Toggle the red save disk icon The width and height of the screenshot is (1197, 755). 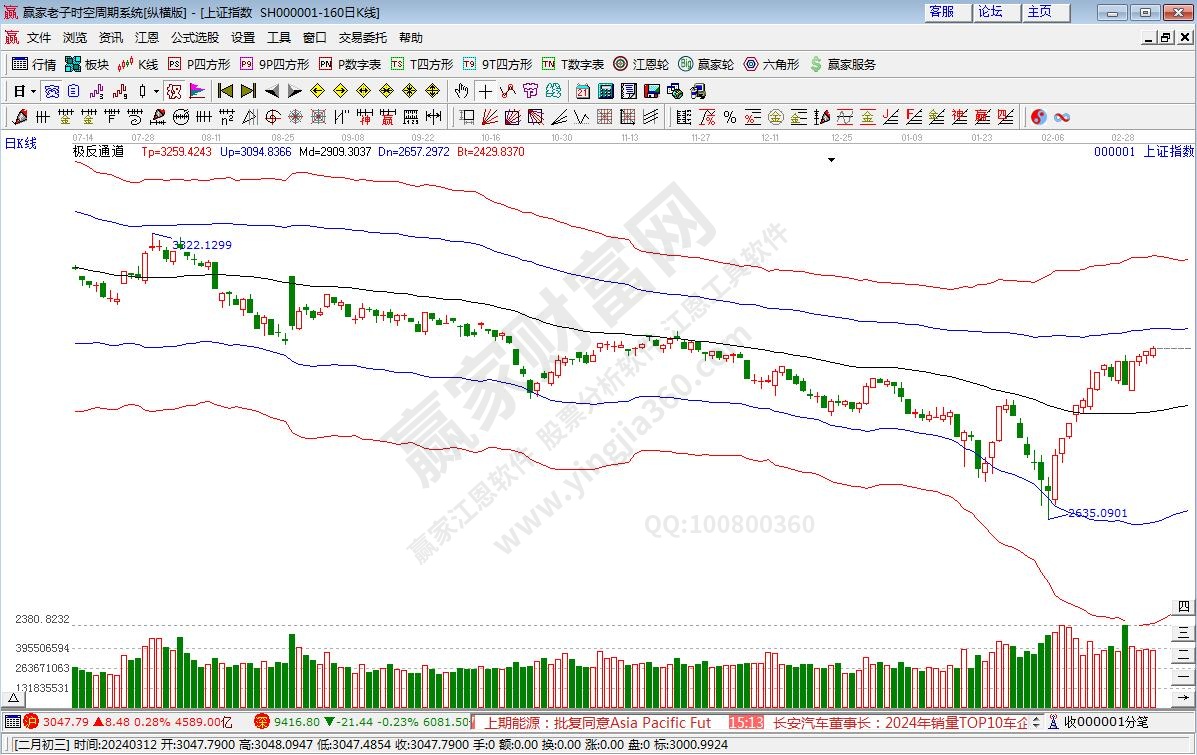coord(652,91)
